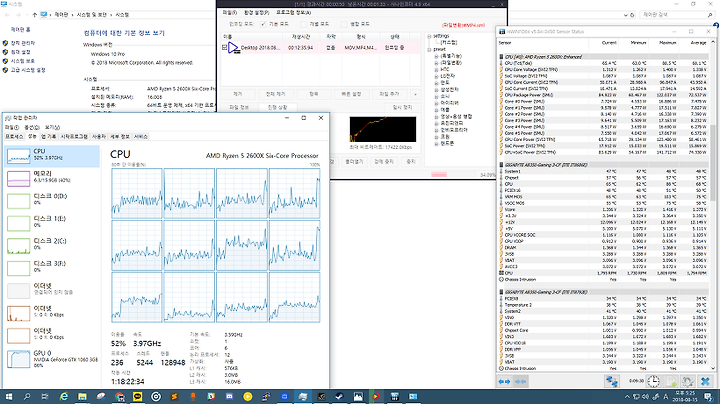This screenshot has width=720, height=404.
Task: Enable the 기본 모드 checkbox in encoder
Action: 263,24
